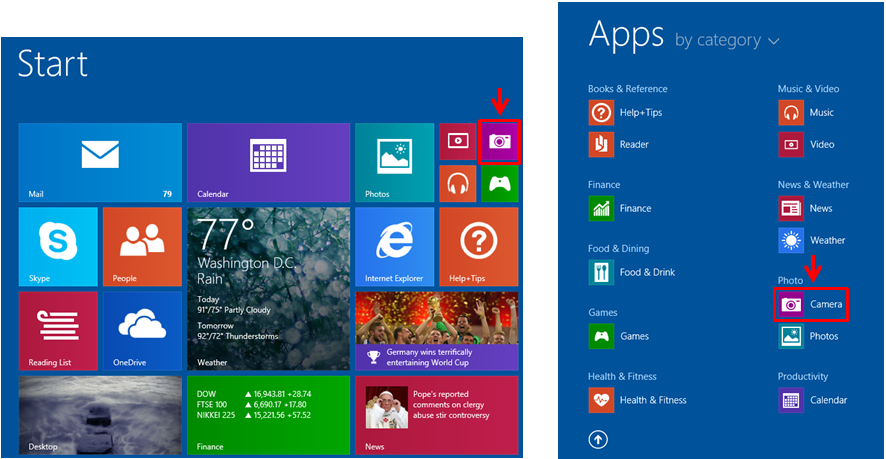Image resolution: width=886 pixels, height=459 pixels.
Task: Open the Video tile on Start screen
Action: pyautogui.click(x=458, y=141)
